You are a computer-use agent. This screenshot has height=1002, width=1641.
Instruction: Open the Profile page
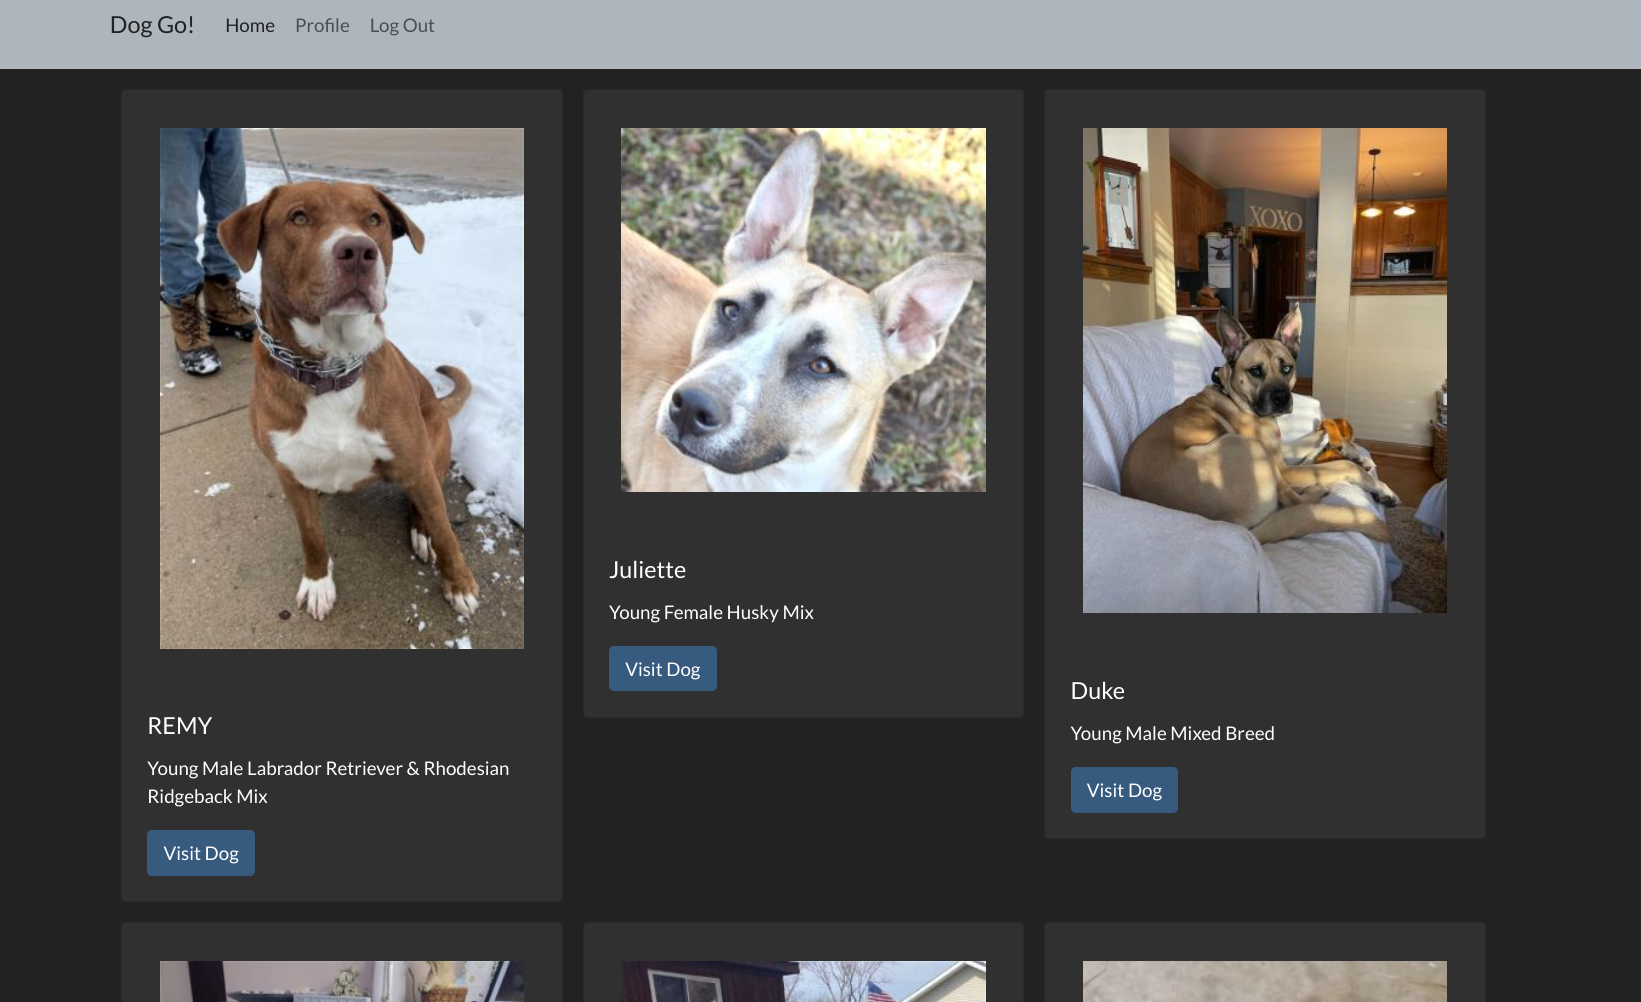point(321,25)
